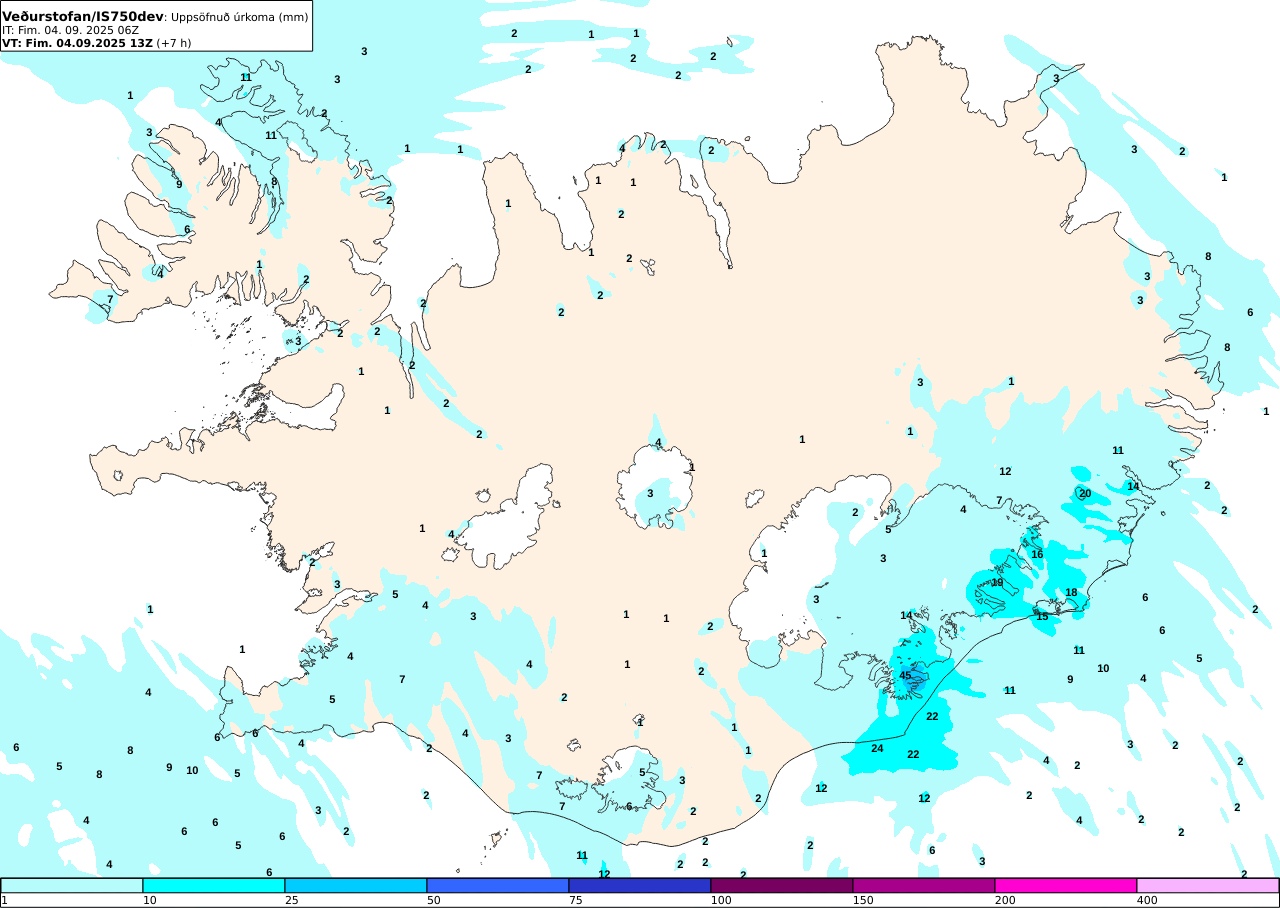Screen dimensions: 1280x908
Task: Click the 15 precipitation value on the coastline
Action: tap(1042, 616)
